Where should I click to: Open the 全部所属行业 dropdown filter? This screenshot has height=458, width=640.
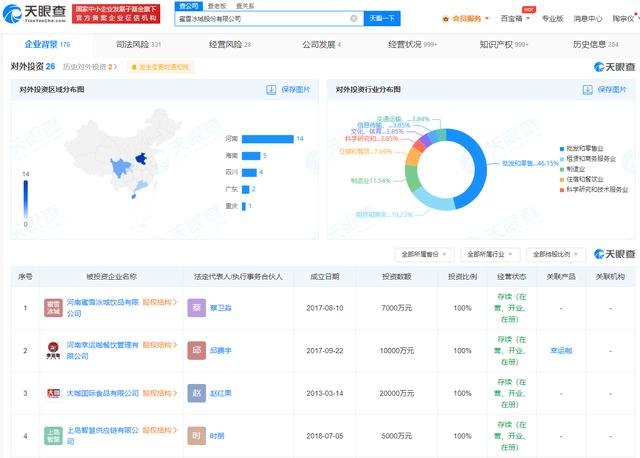pyautogui.click(x=489, y=254)
